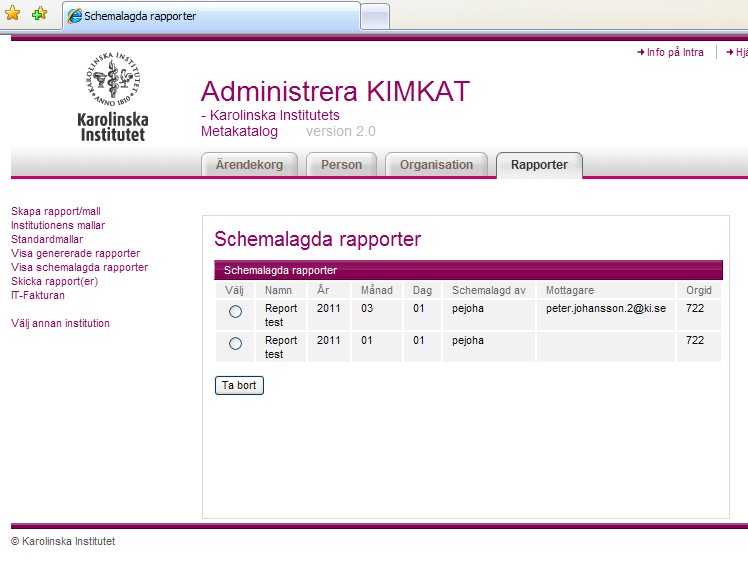Open the Ärendekorg tab
This screenshot has height=571, width=748.
pos(249,165)
